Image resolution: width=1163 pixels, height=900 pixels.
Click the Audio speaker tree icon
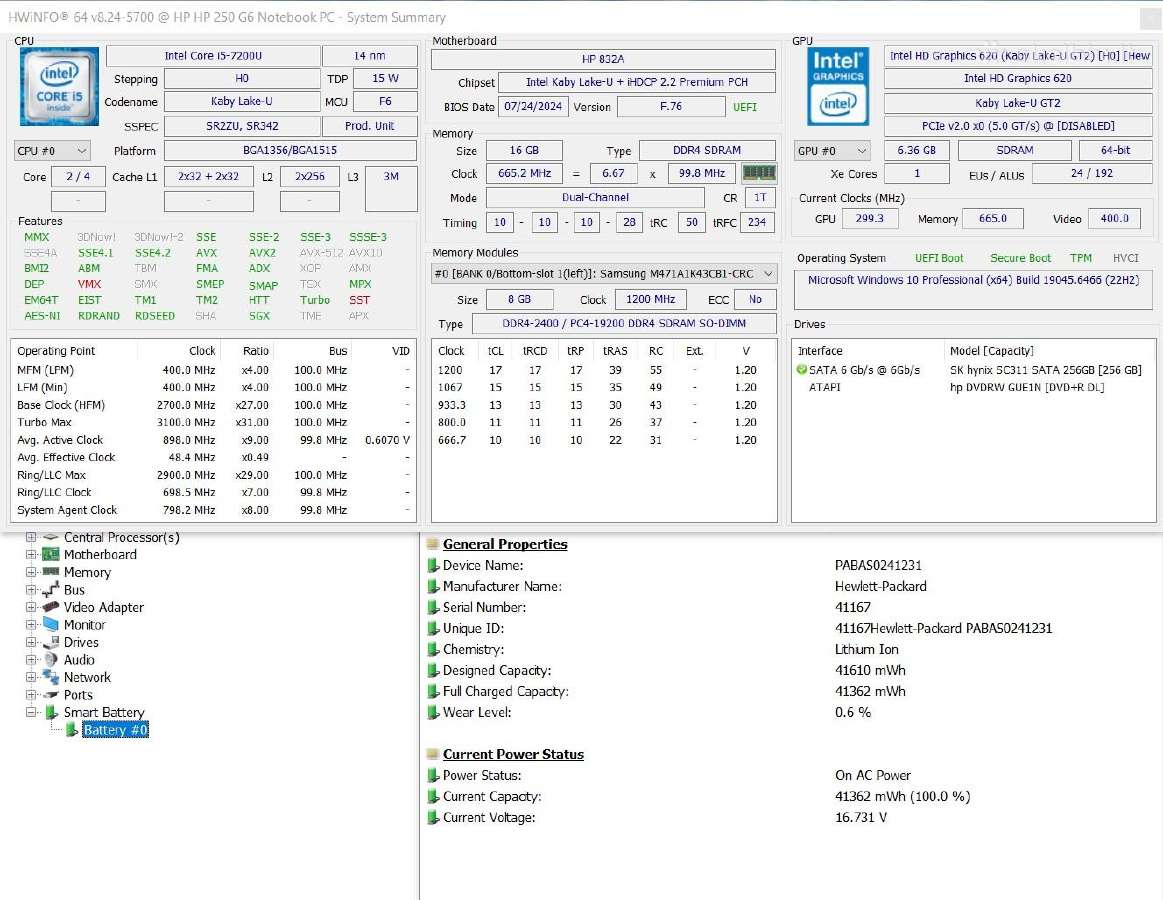pyautogui.click(x=50, y=660)
